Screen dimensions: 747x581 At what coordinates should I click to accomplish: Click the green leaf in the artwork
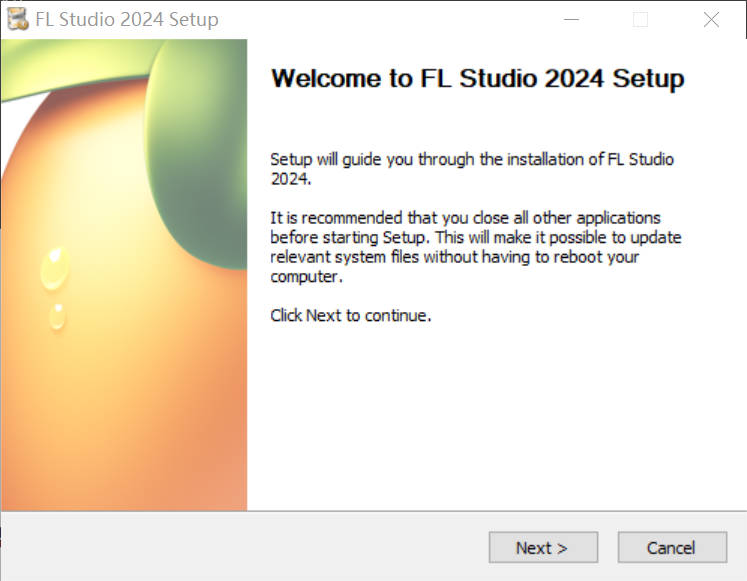pos(200,160)
